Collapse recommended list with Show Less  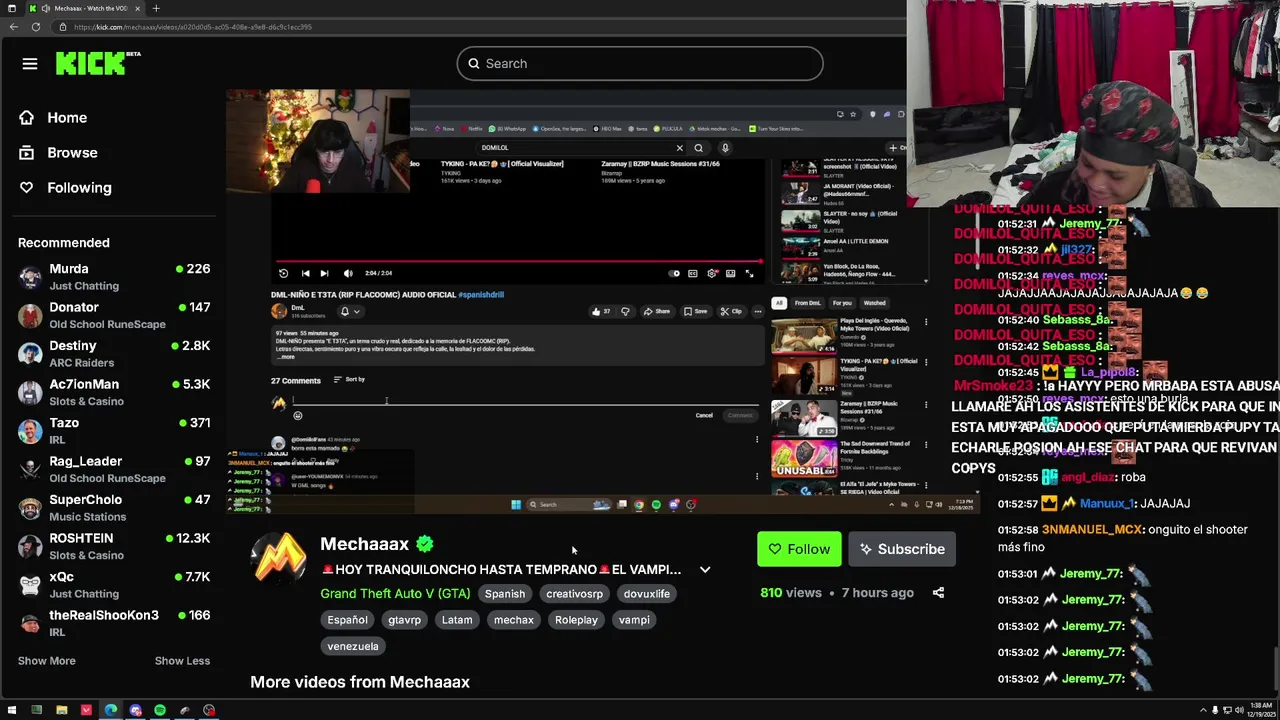182,661
